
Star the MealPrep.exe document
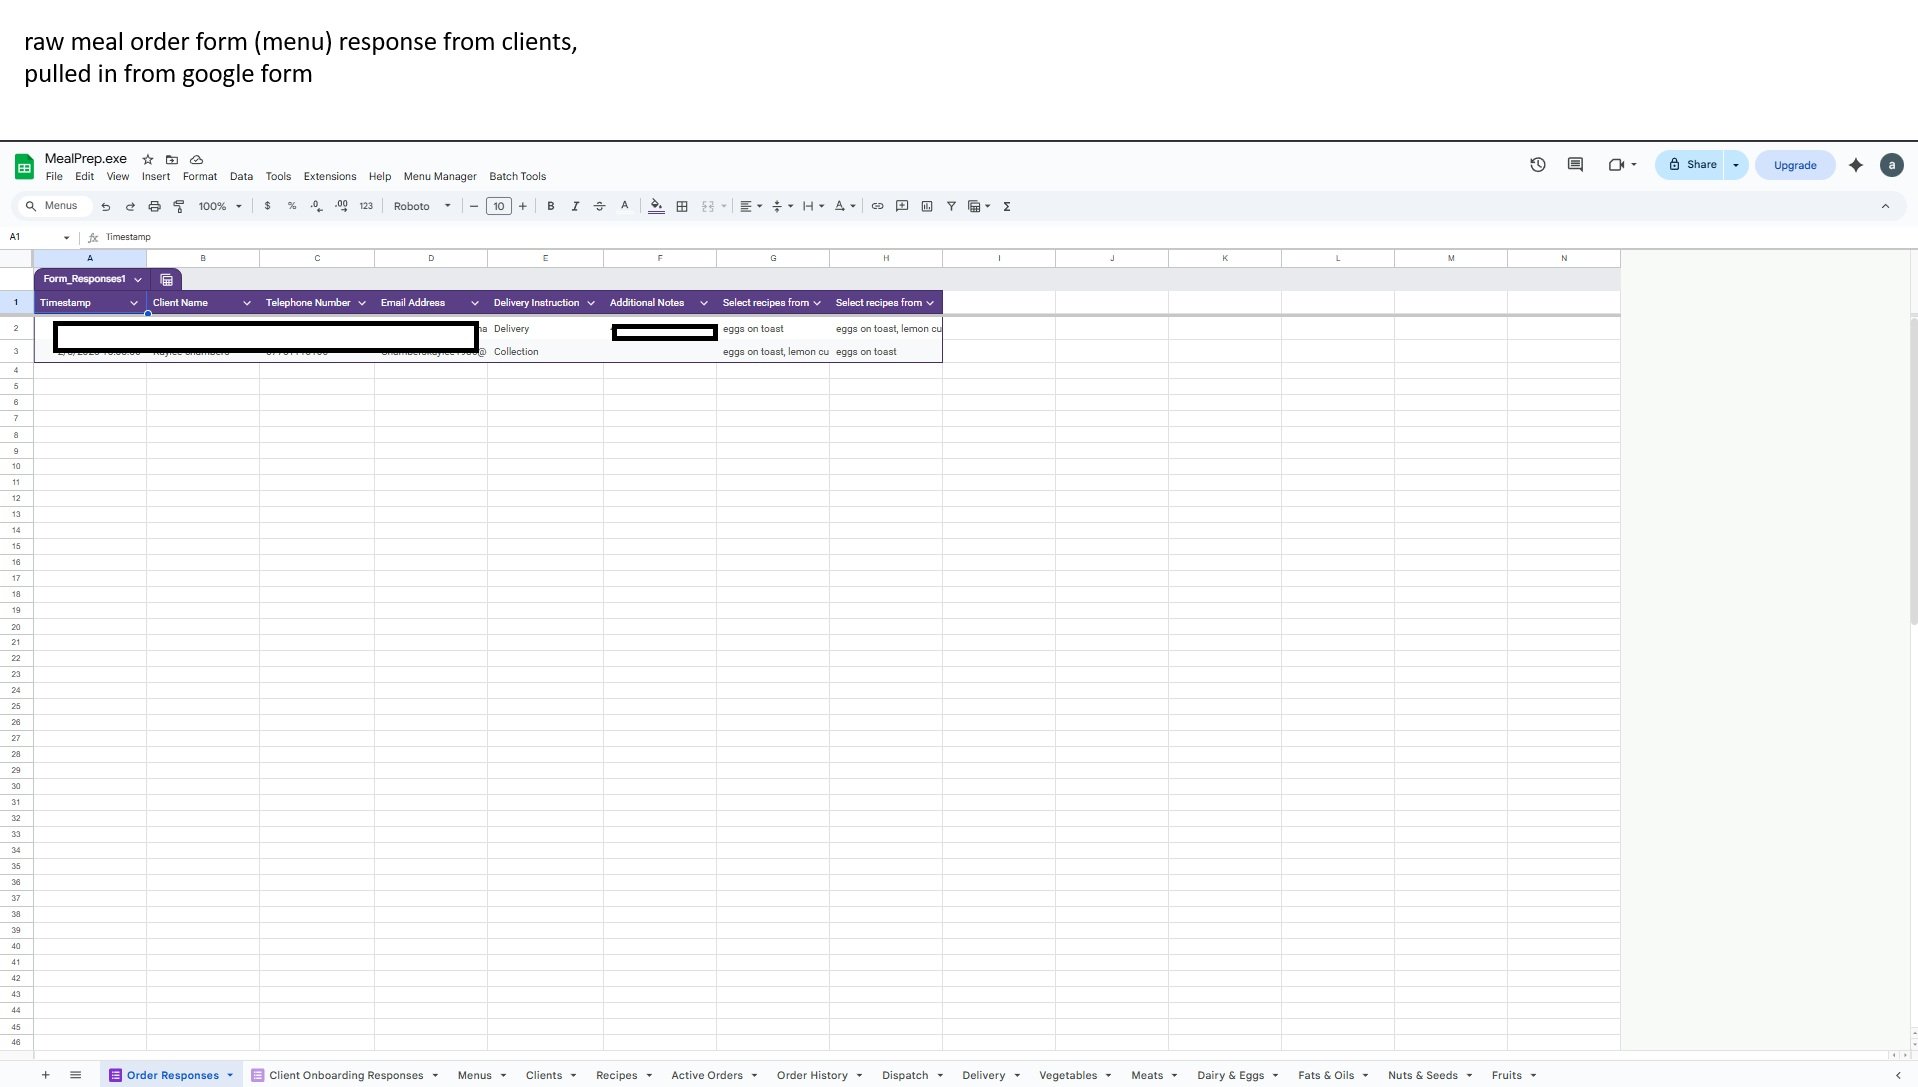point(148,159)
